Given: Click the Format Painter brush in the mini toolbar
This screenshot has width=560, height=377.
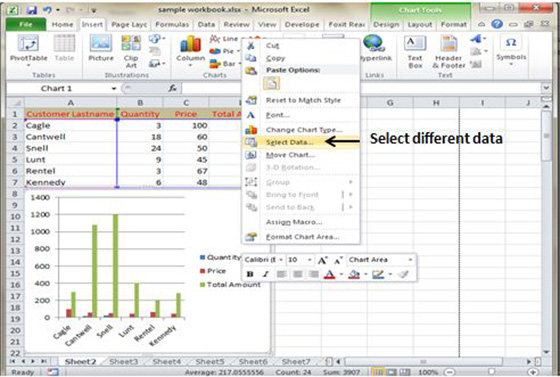Looking at the screenshot, I should click(404, 274).
